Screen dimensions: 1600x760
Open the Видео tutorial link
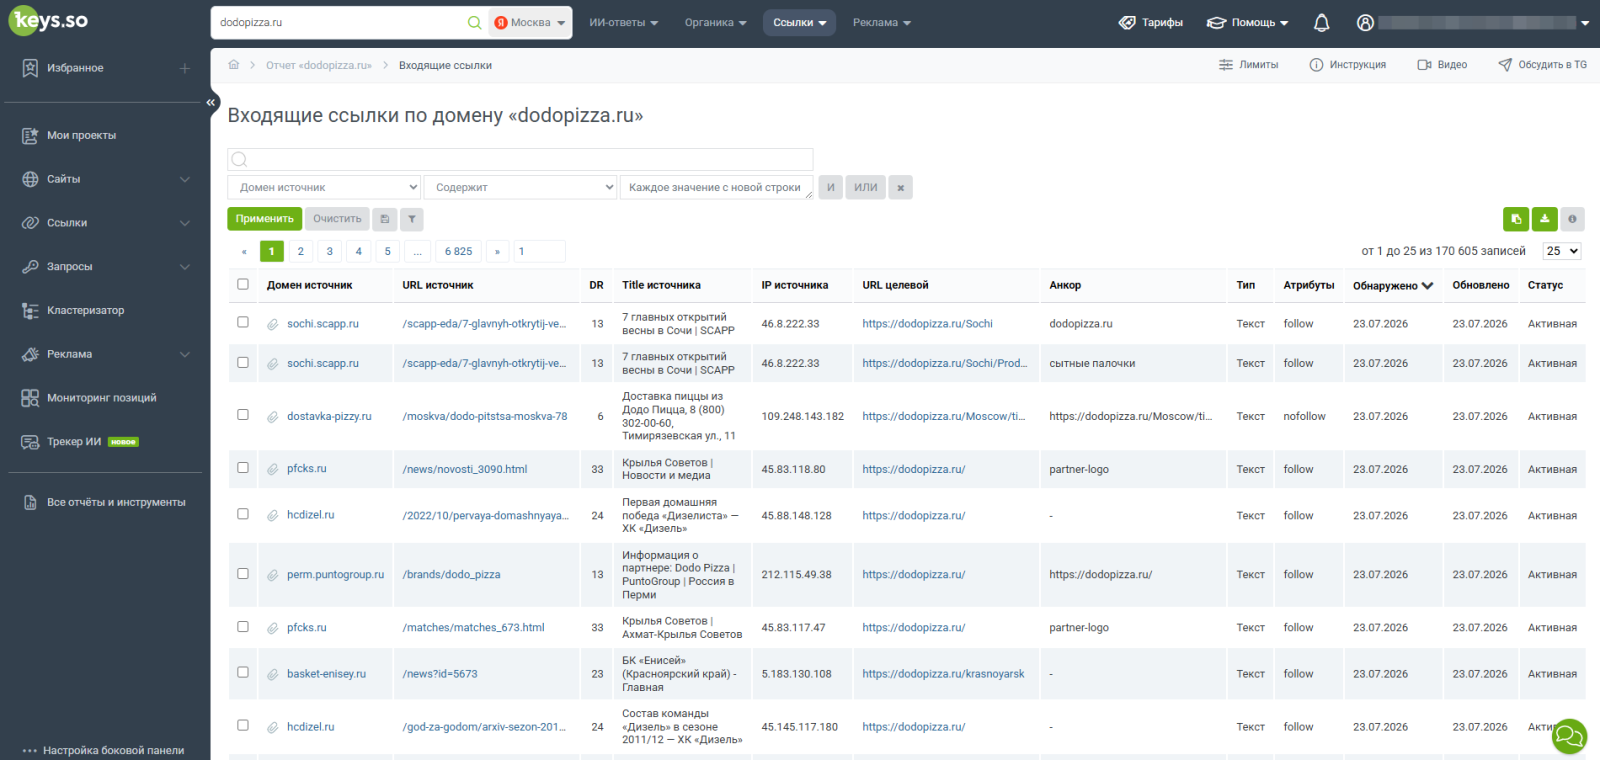point(1442,65)
